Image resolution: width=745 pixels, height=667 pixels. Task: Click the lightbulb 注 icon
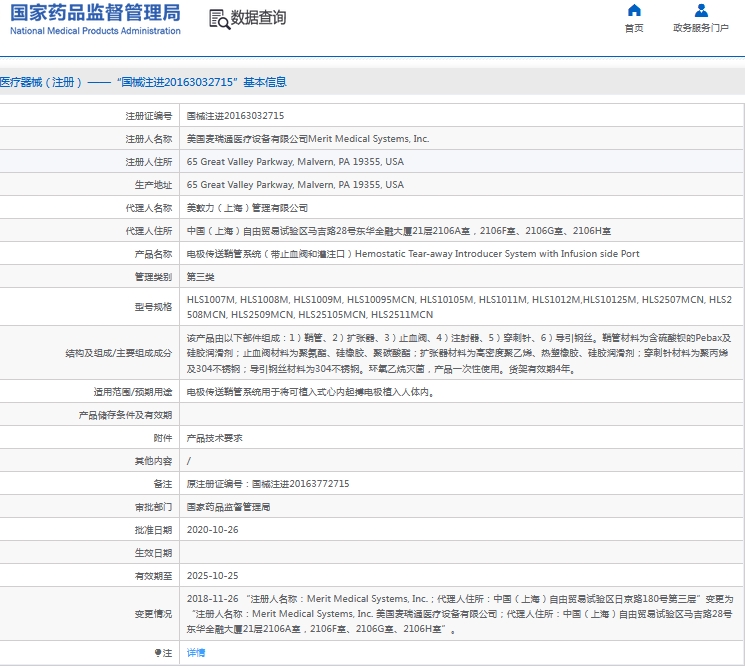[158, 653]
